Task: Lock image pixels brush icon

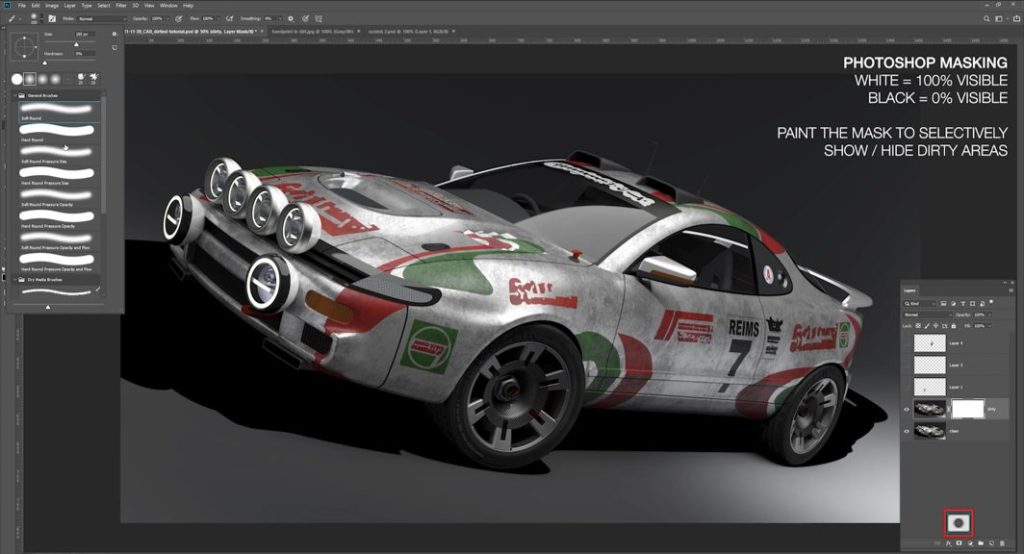Action: coord(927,326)
